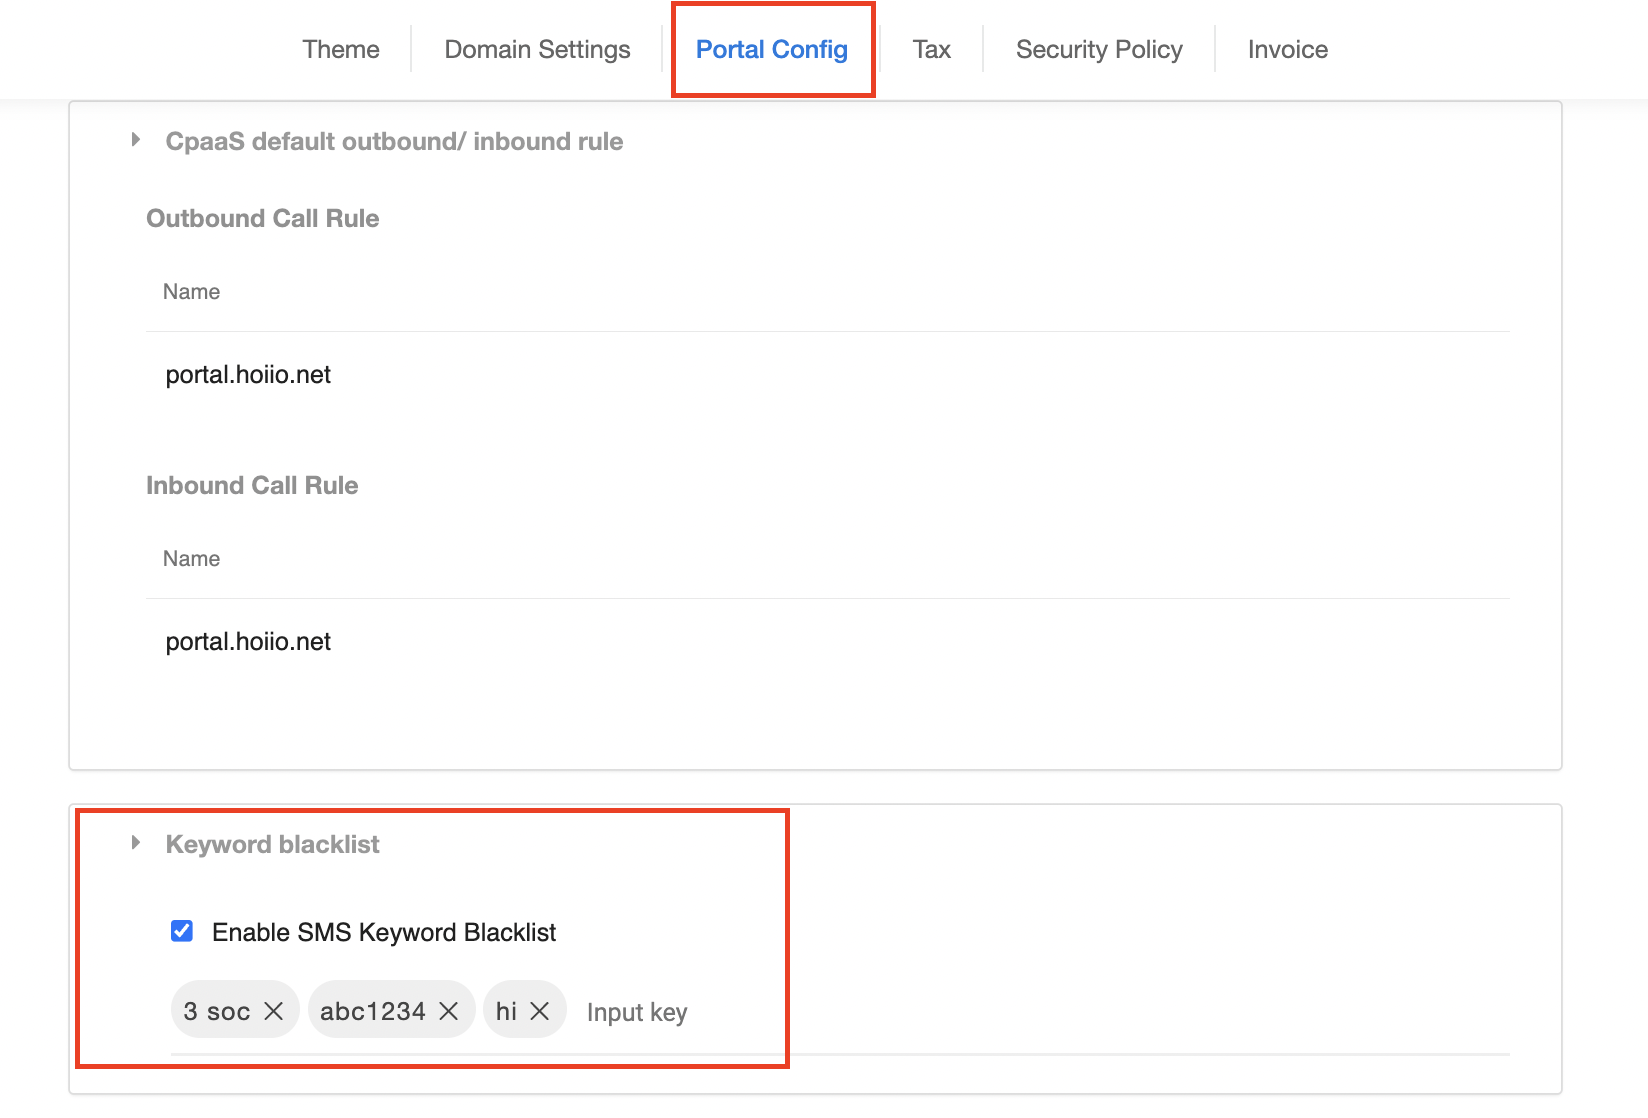Collapse the CpaaS default rule section arrow
This screenshot has width=1648, height=1118.
(x=136, y=141)
